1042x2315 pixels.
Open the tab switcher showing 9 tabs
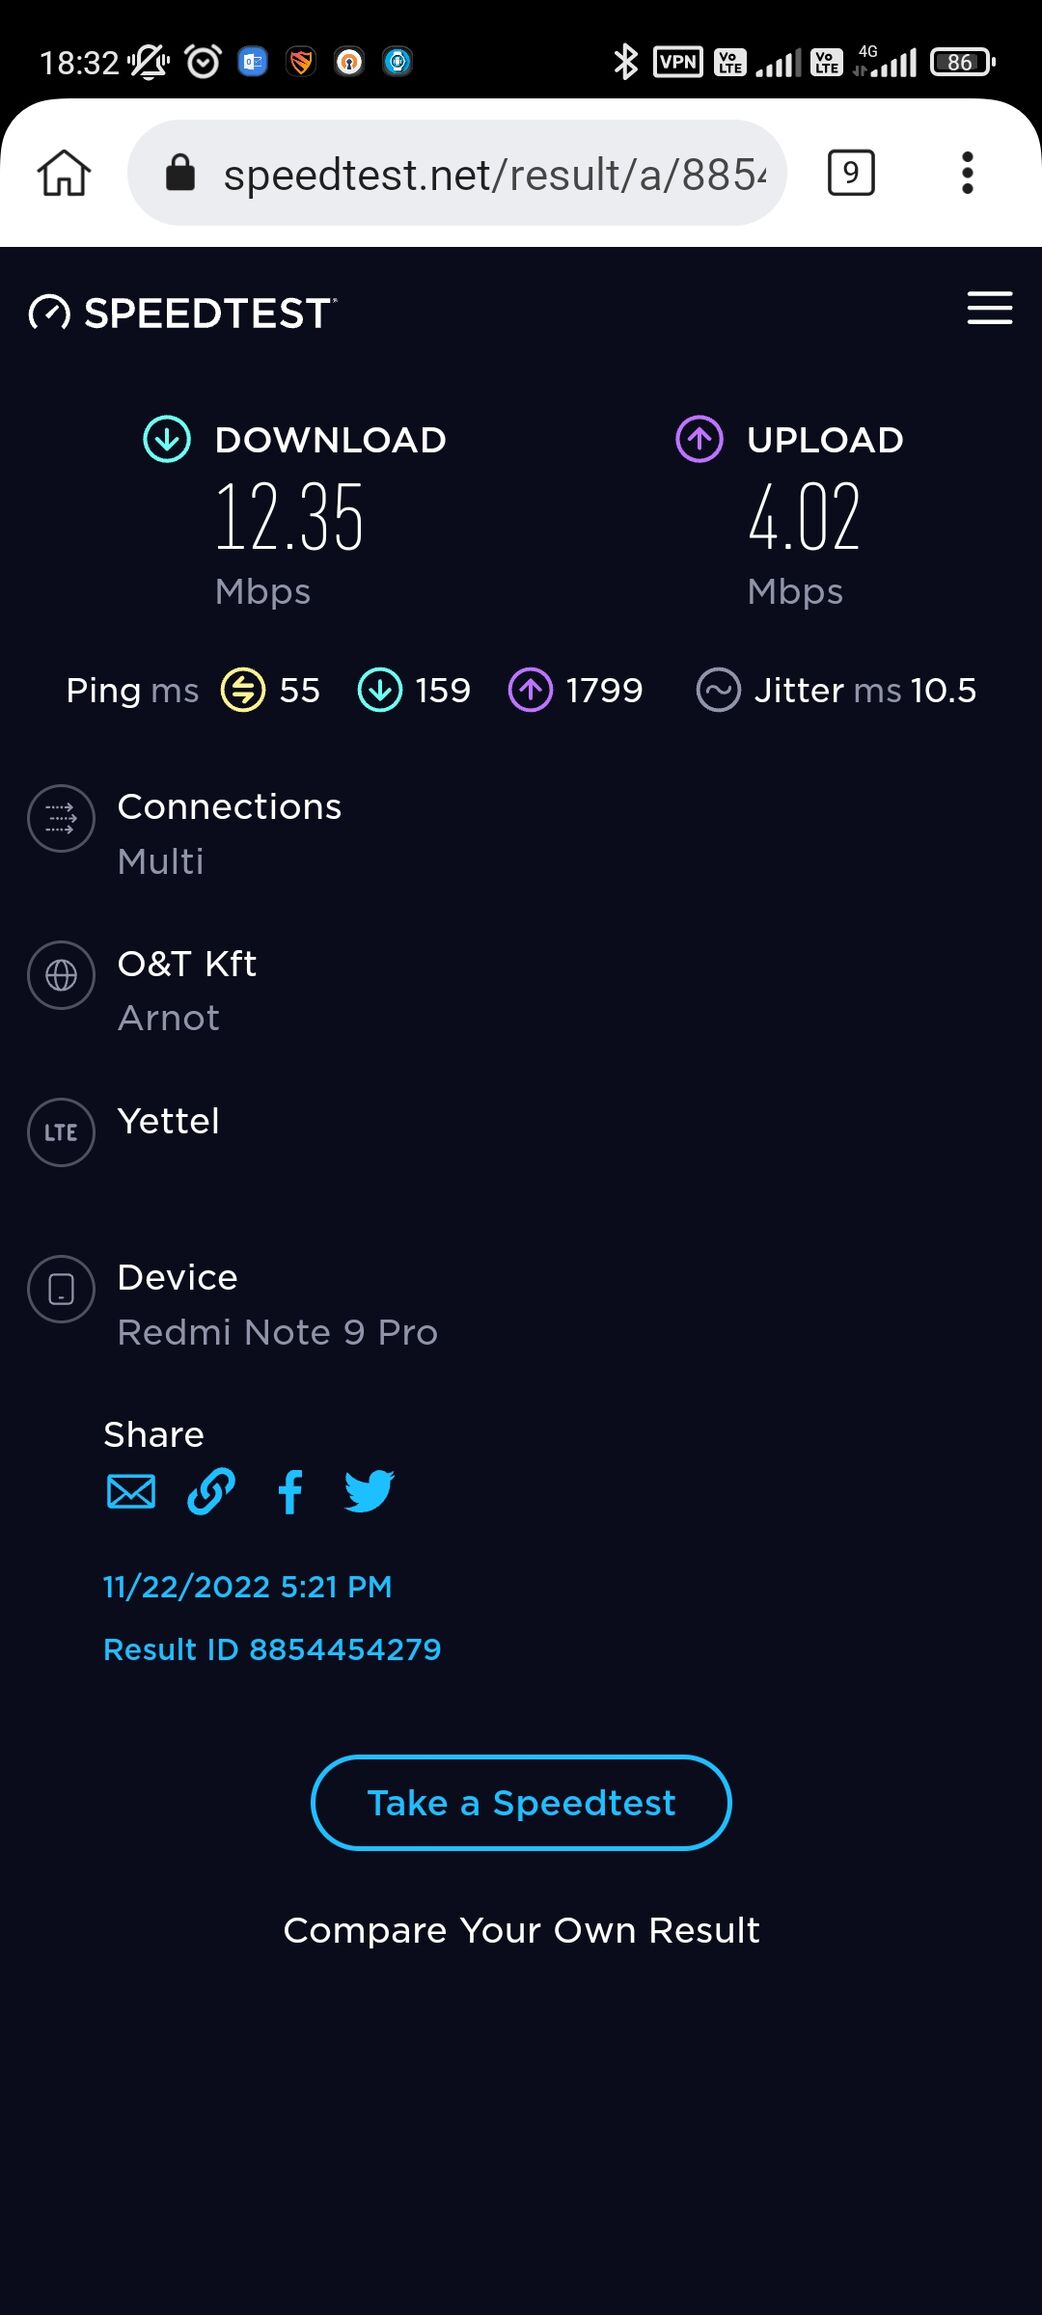click(850, 173)
